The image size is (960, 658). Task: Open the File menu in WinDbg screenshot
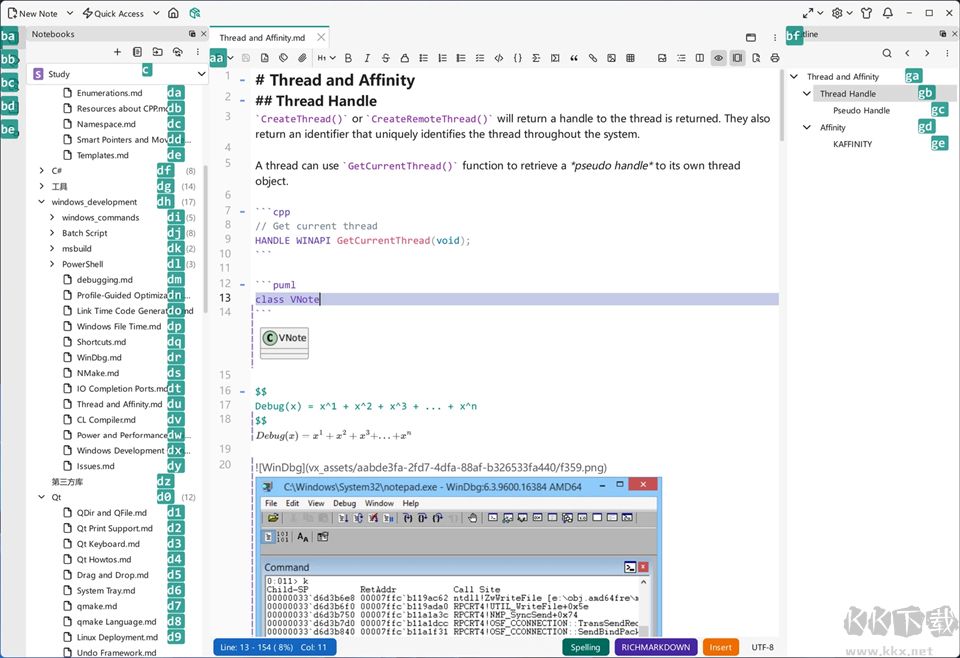(271, 503)
